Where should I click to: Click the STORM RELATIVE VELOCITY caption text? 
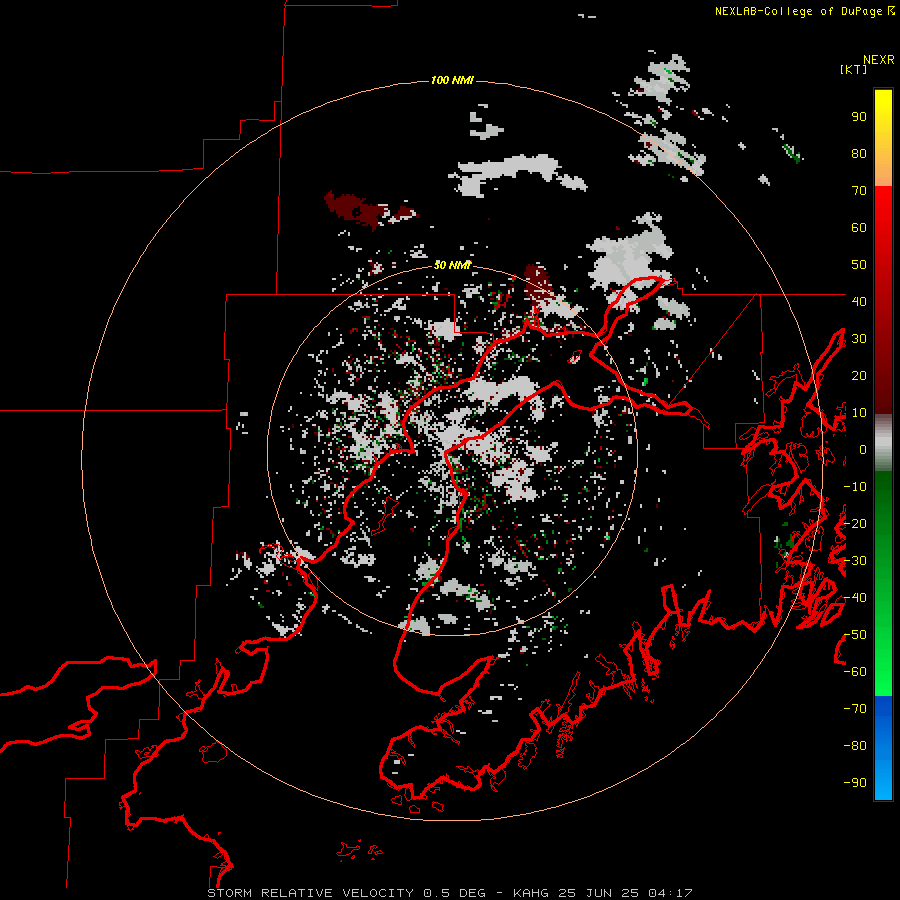coord(310,893)
